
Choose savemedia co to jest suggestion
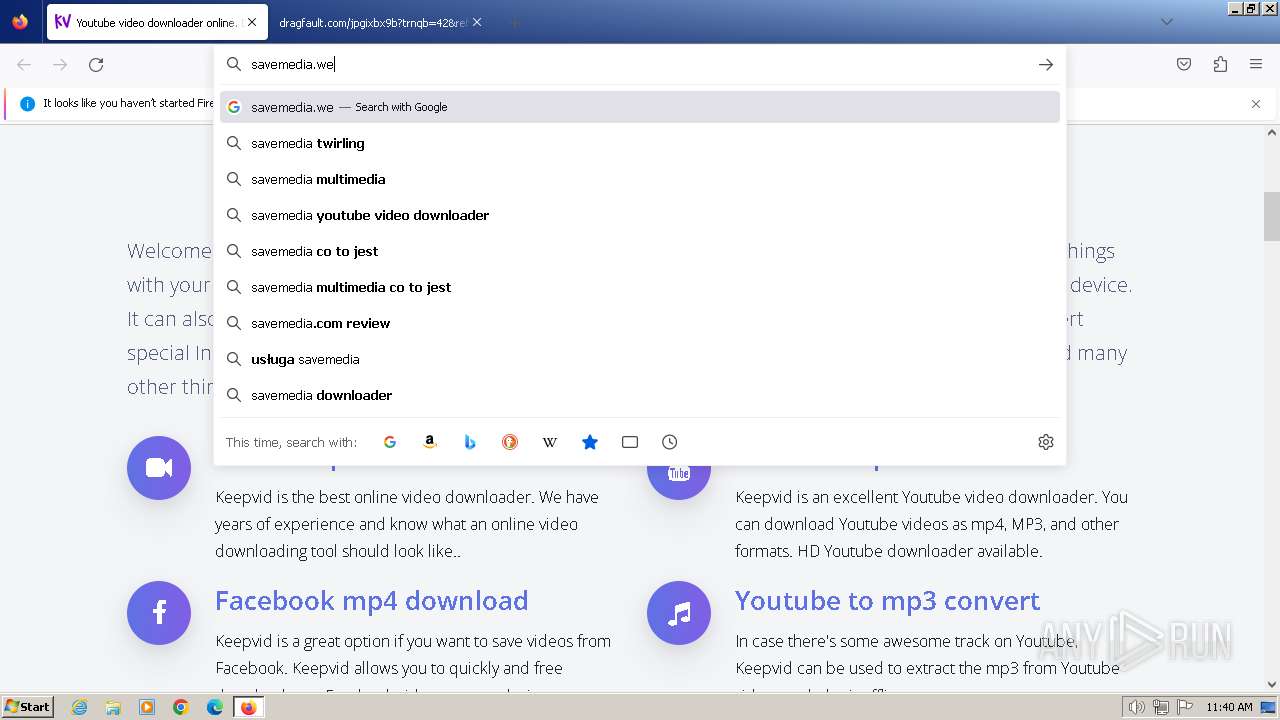tap(640, 251)
